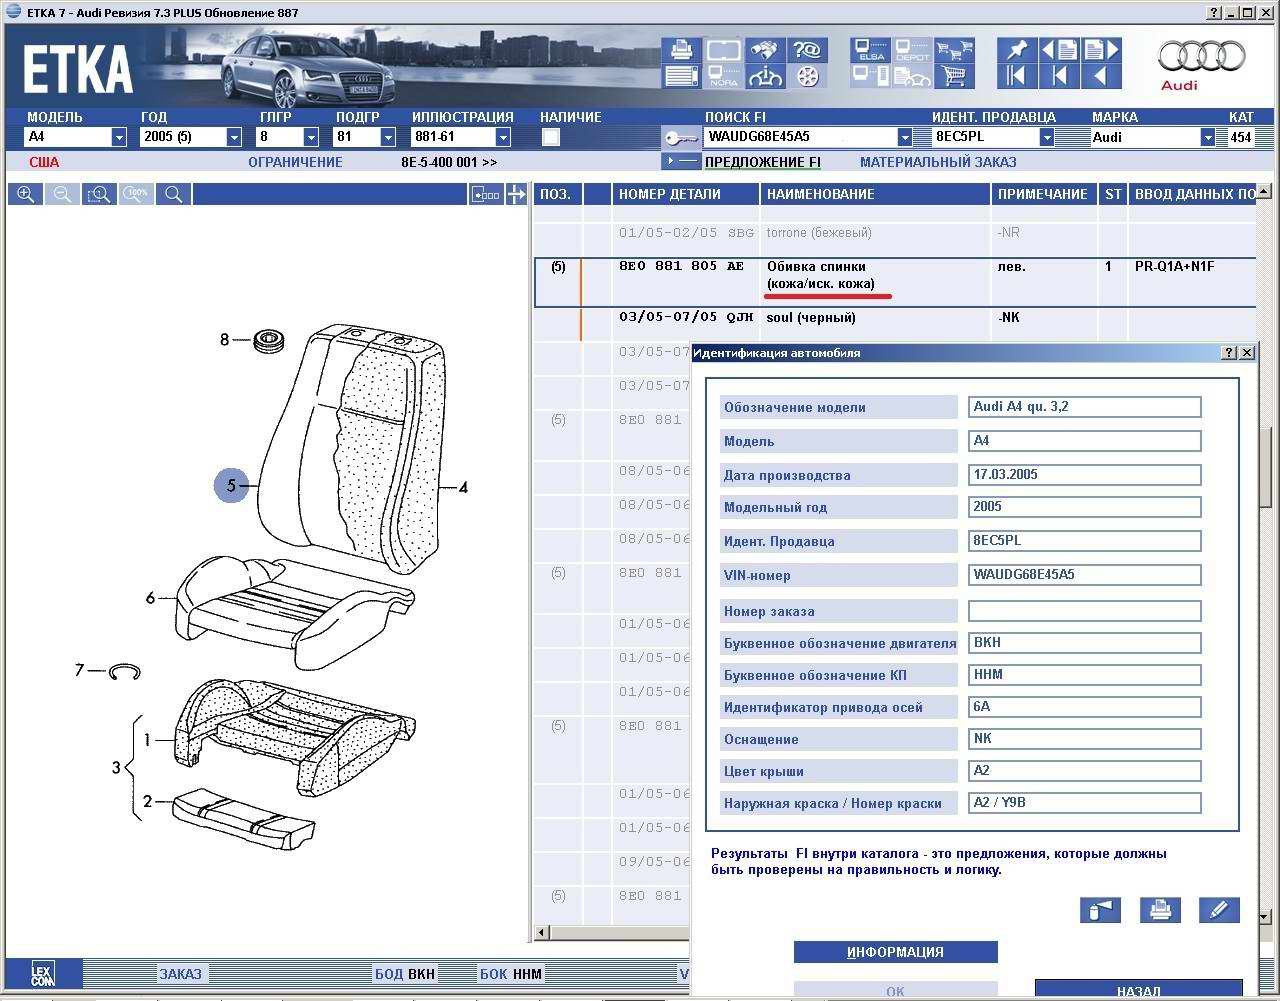Go to the previous page document icon
The height and width of the screenshot is (1001, 1280).
(1059, 50)
